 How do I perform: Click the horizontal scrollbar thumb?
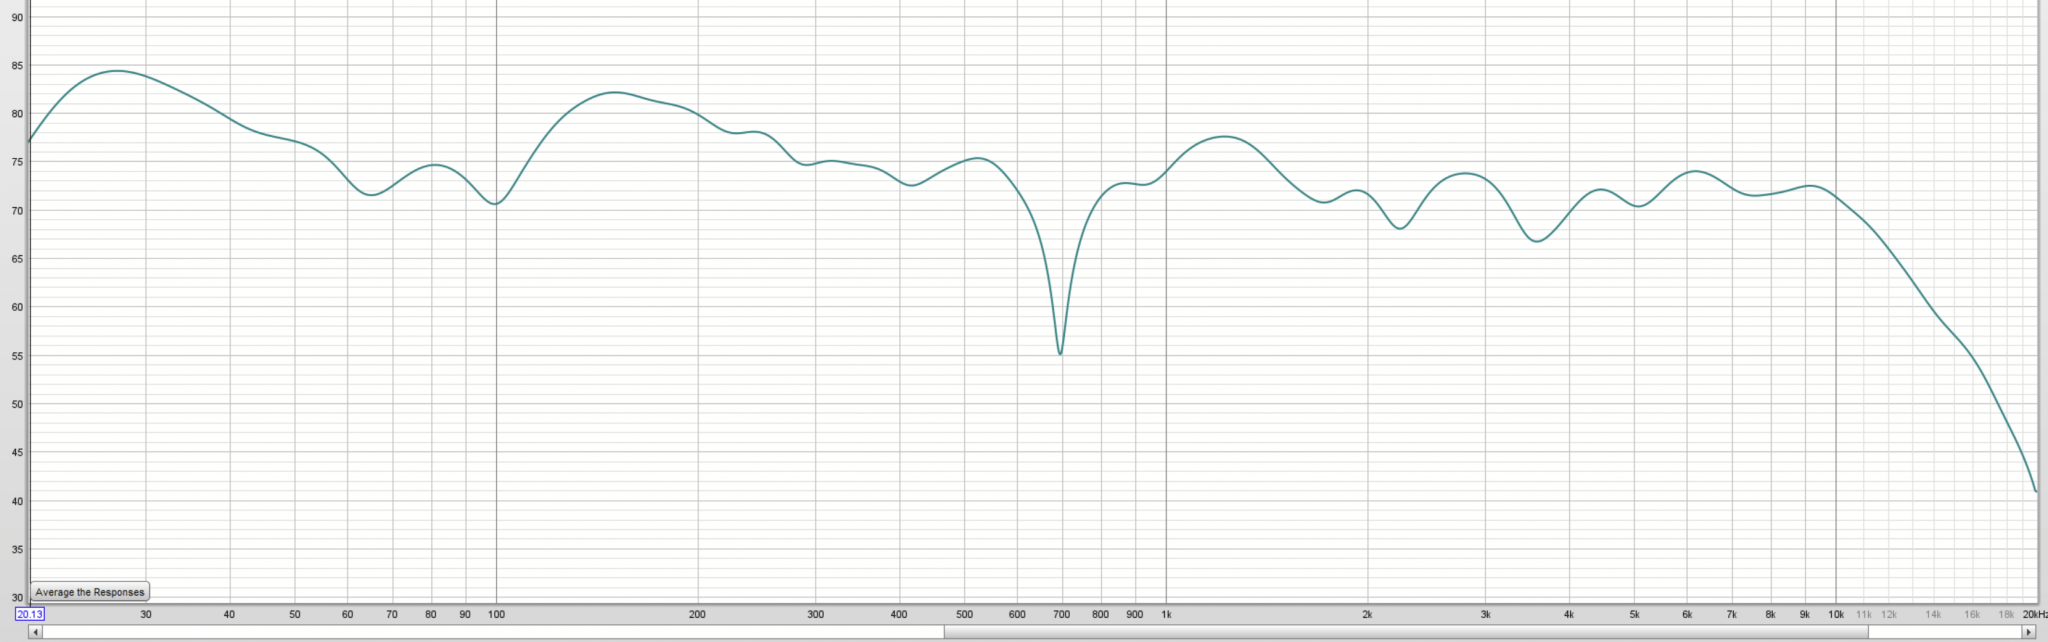click(1406, 632)
